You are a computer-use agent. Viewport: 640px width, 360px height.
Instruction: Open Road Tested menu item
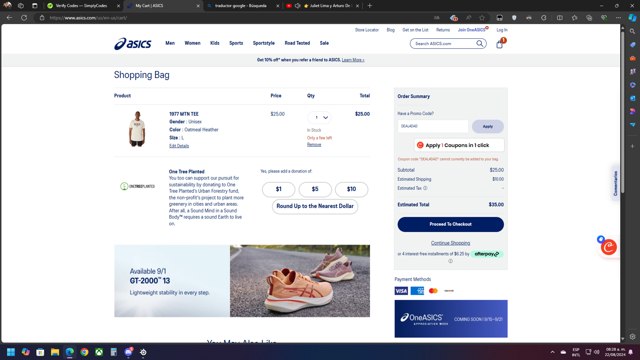[297, 43]
